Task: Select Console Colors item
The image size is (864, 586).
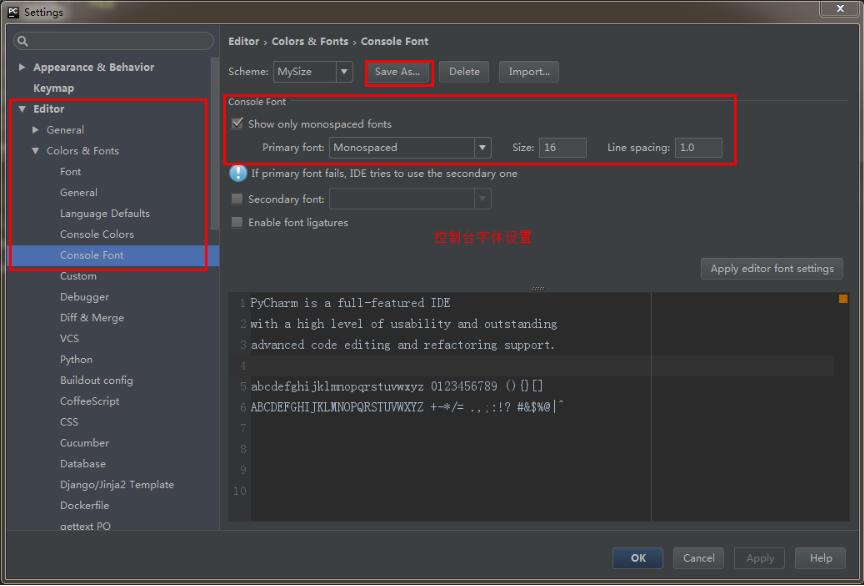Action: coord(97,234)
